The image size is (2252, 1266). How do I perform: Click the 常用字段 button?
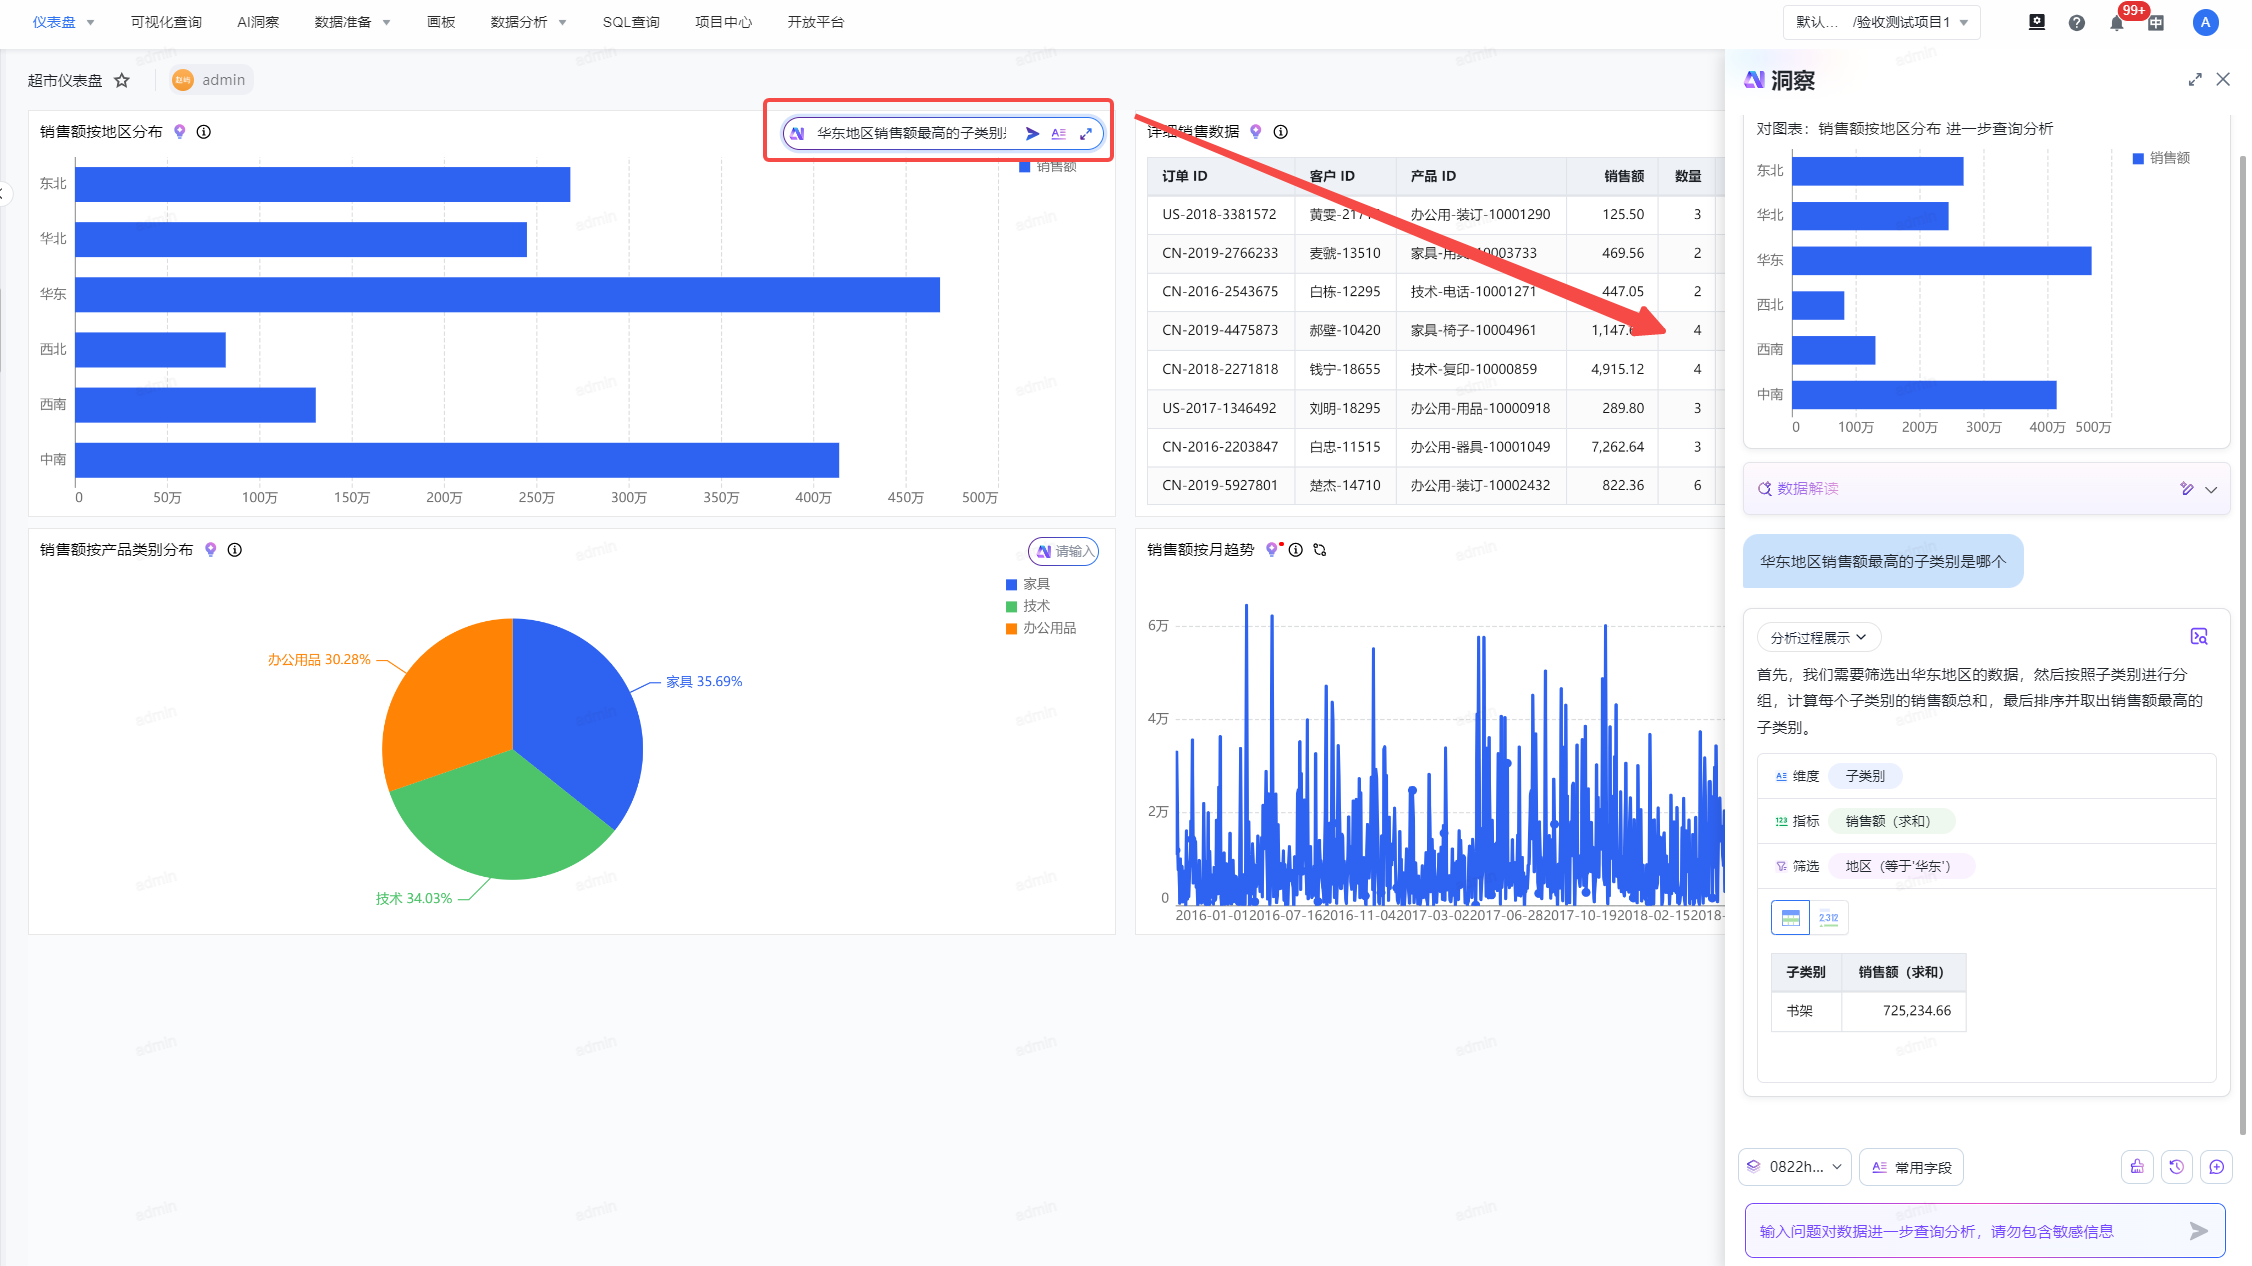point(1911,1167)
